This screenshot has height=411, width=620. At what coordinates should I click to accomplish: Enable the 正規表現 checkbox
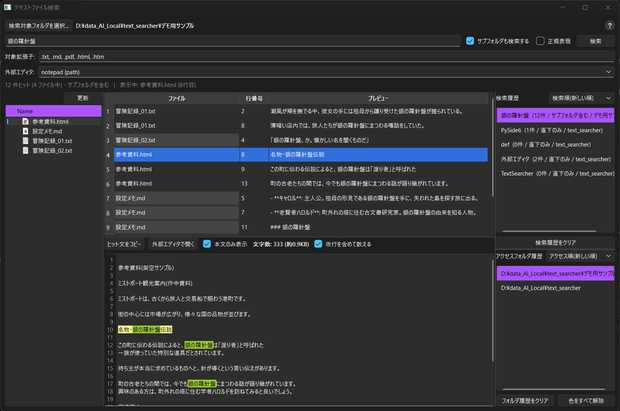point(540,41)
